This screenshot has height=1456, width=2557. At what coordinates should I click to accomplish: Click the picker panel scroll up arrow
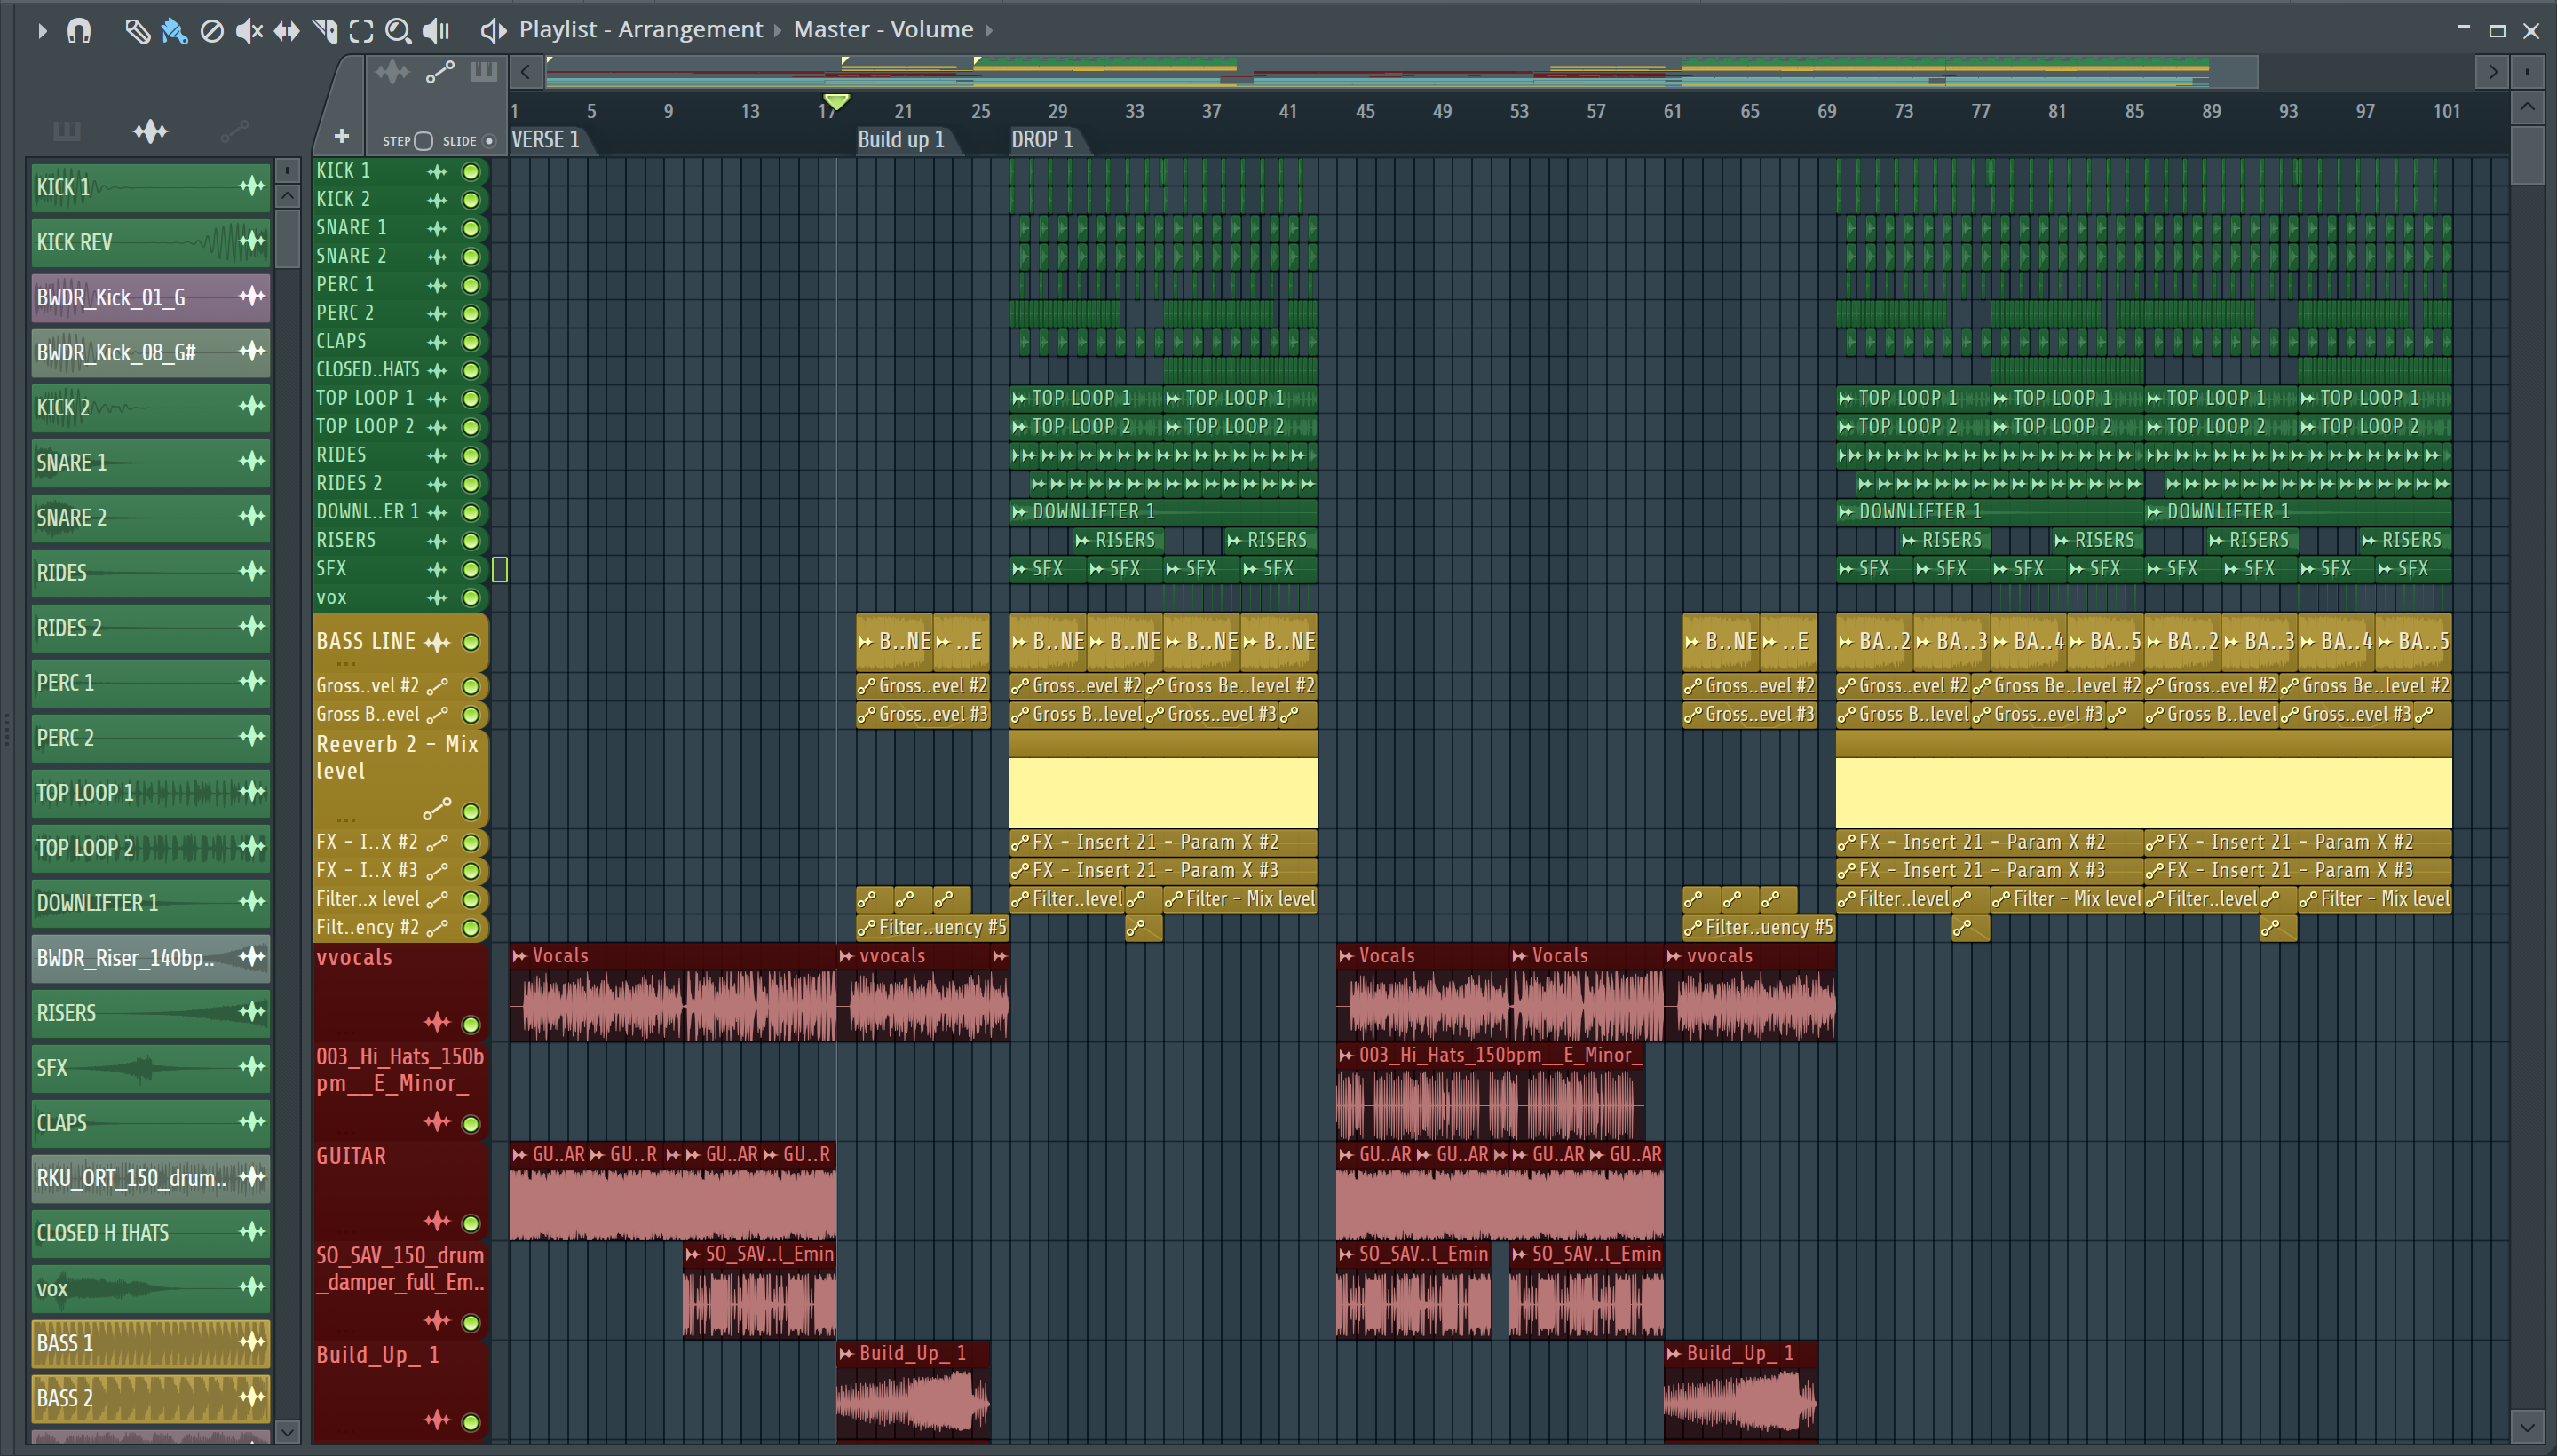coord(287,195)
